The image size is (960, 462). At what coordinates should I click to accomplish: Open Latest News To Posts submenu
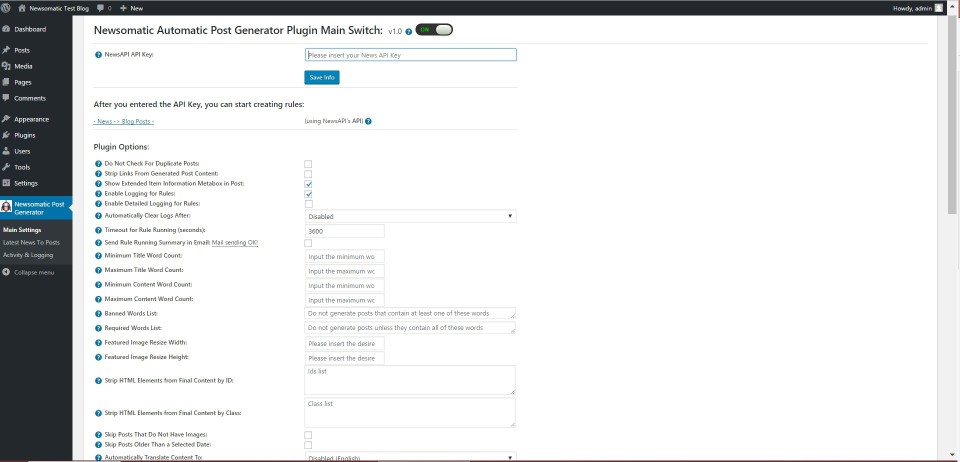click(32, 242)
